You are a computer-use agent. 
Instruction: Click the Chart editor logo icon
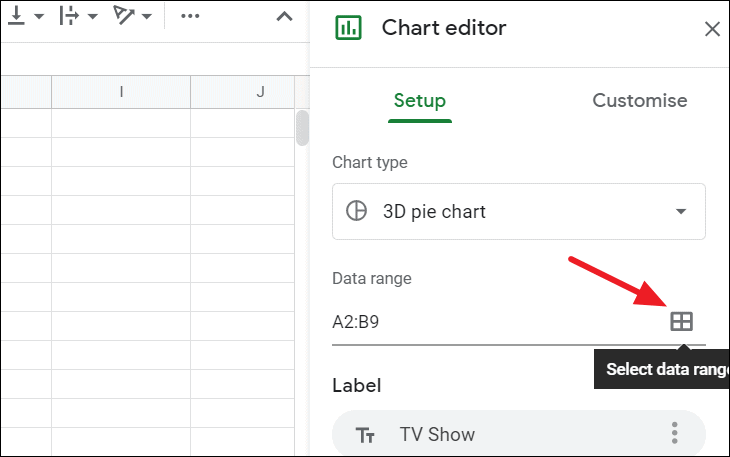tap(349, 28)
